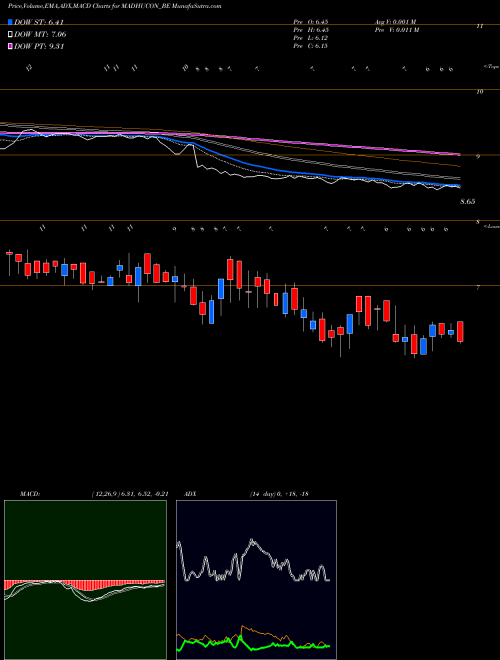Click the ADX panel title

pyautogui.click(x=191, y=494)
